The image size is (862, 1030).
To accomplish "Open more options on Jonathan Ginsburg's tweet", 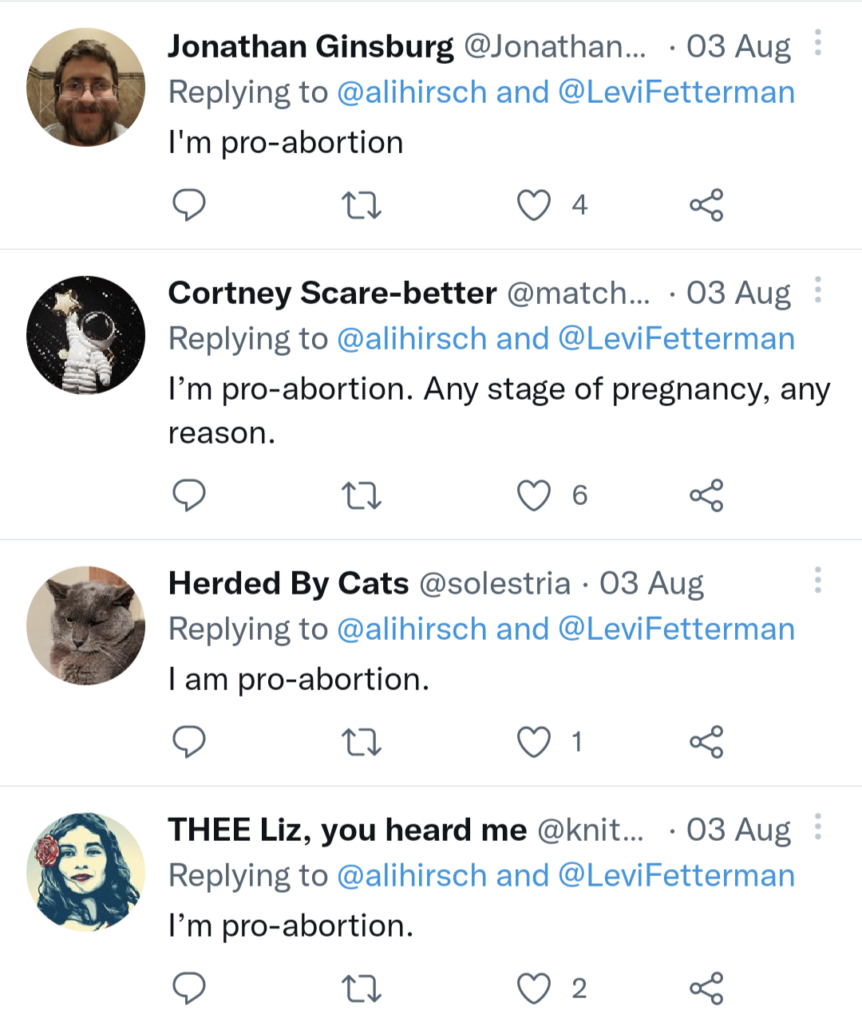I will coord(819,46).
